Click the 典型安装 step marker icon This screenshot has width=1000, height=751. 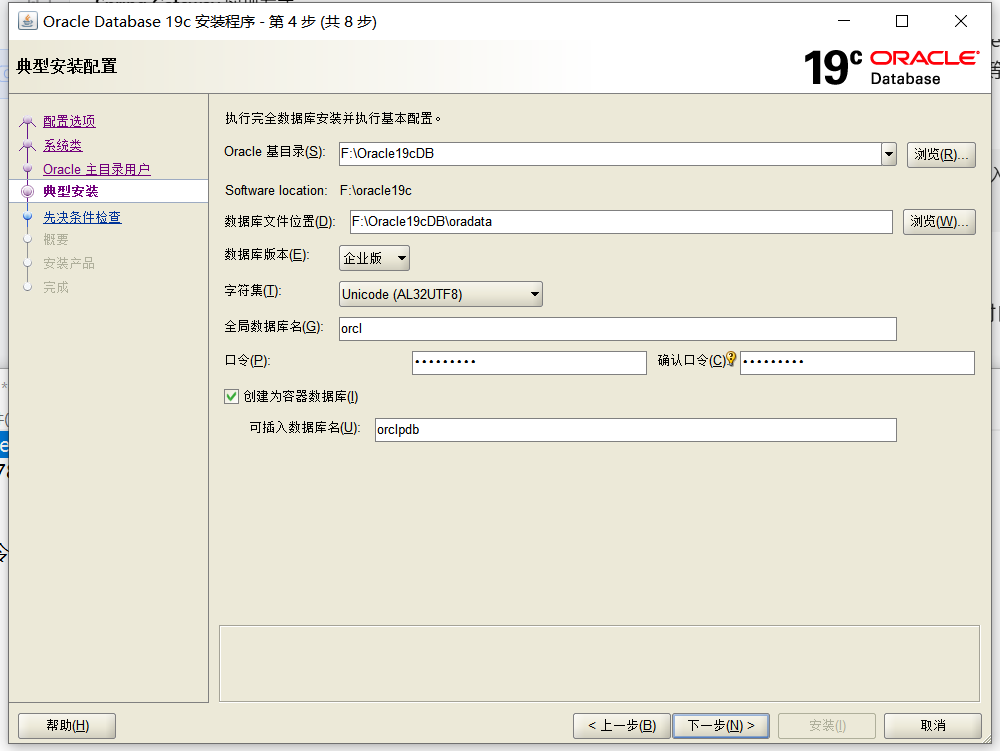27,191
